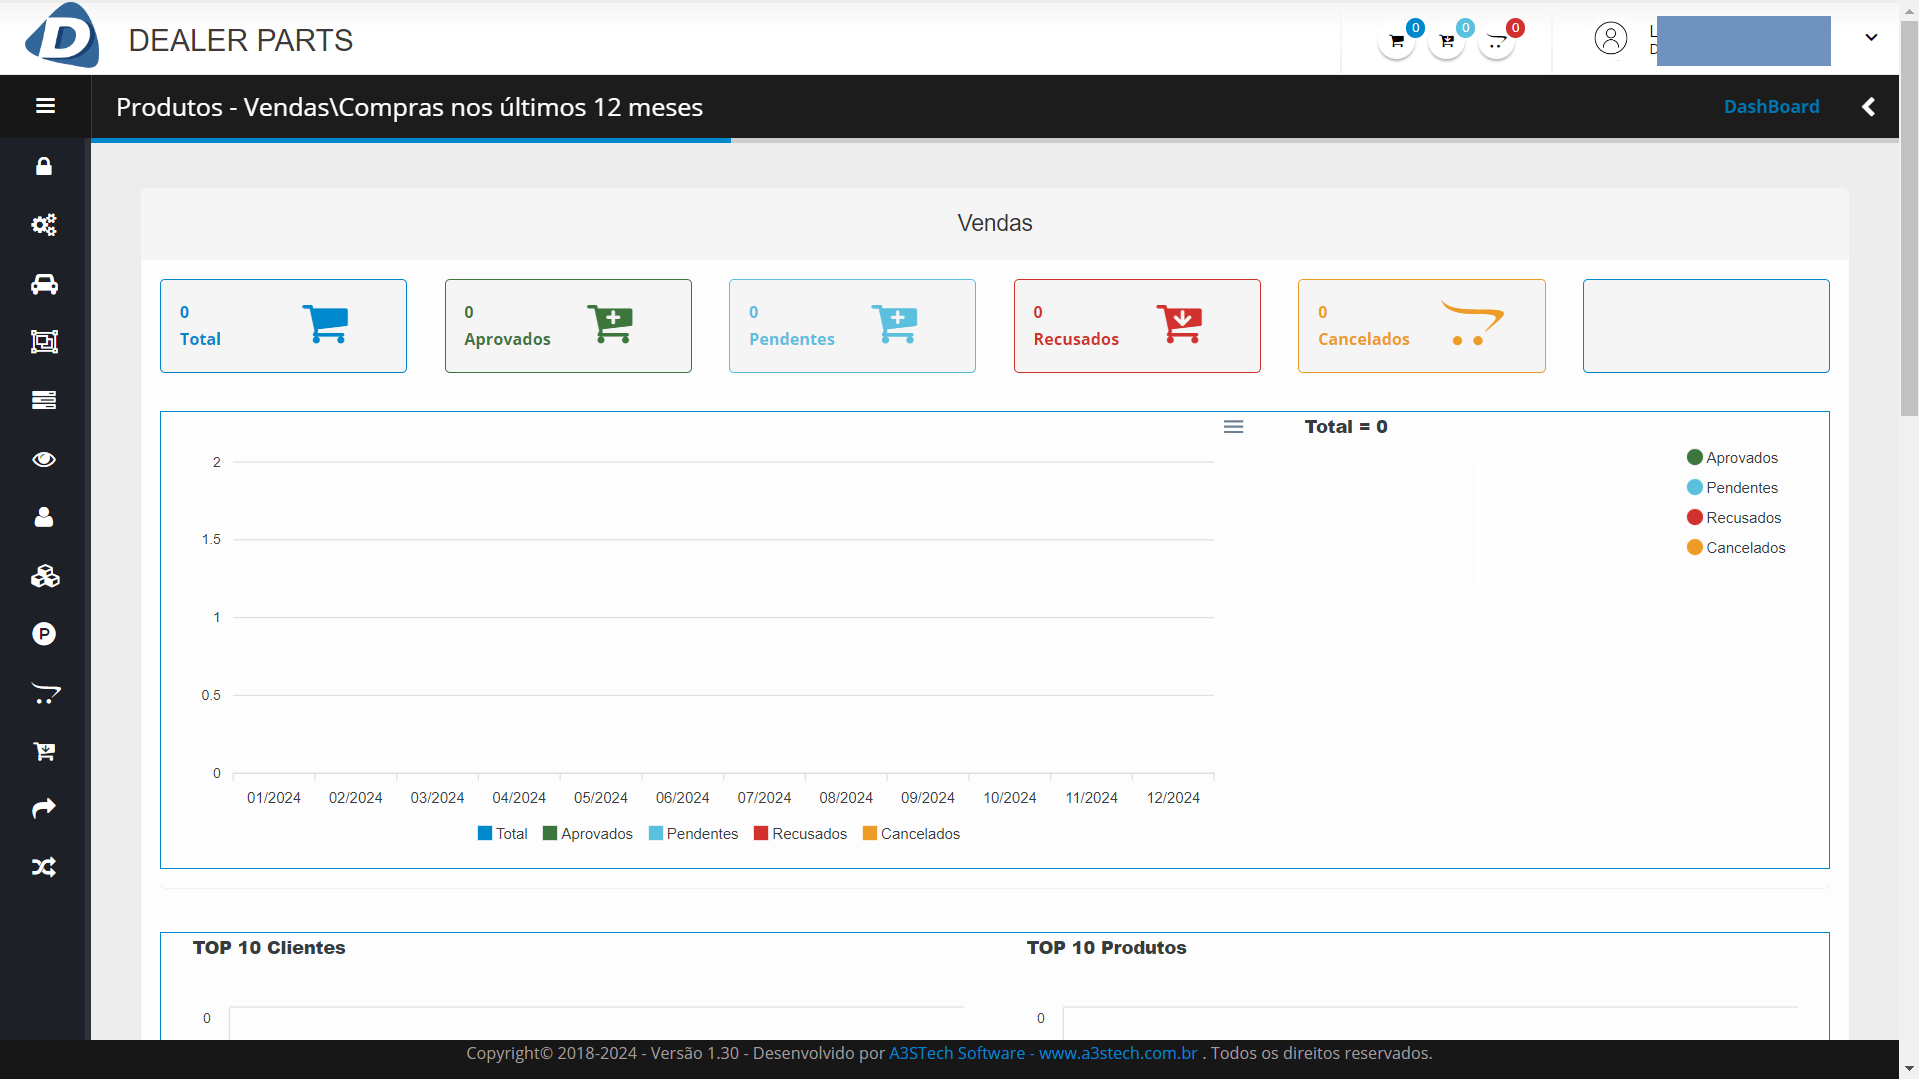Click the lock icon in sidebar

tap(44, 166)
